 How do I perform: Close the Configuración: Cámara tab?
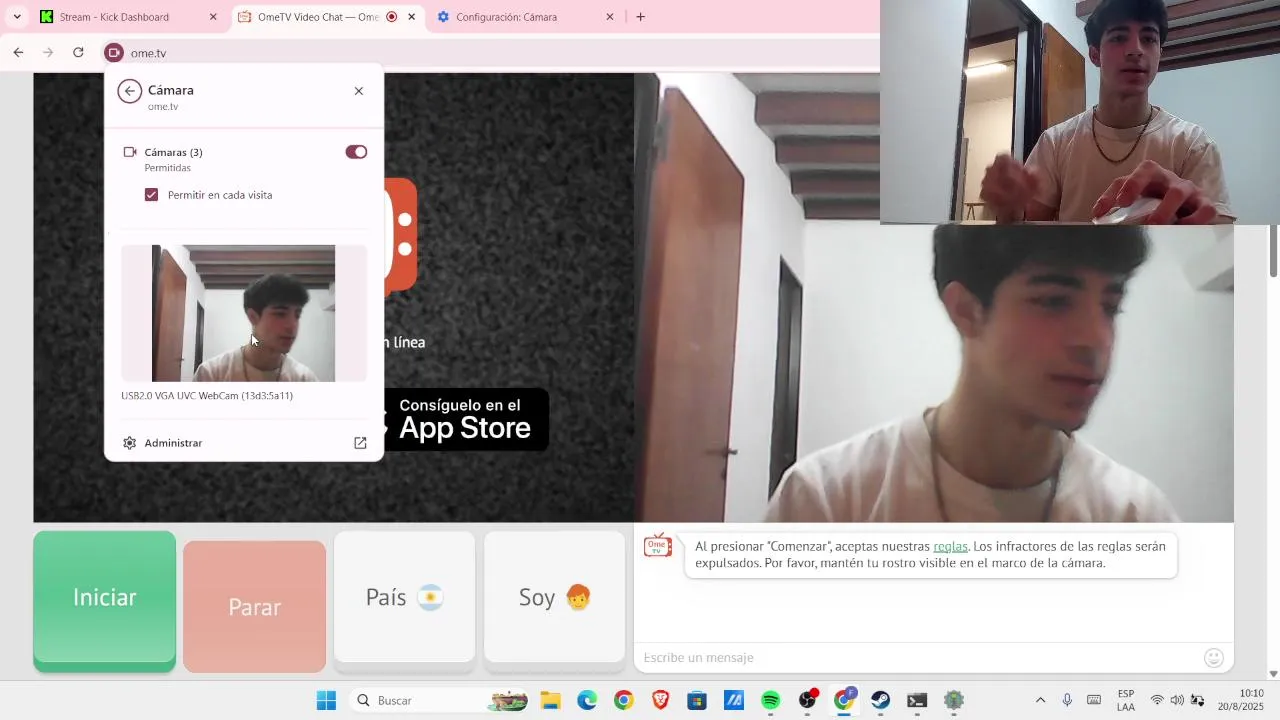pyautogui.click(x=610, y=17)
